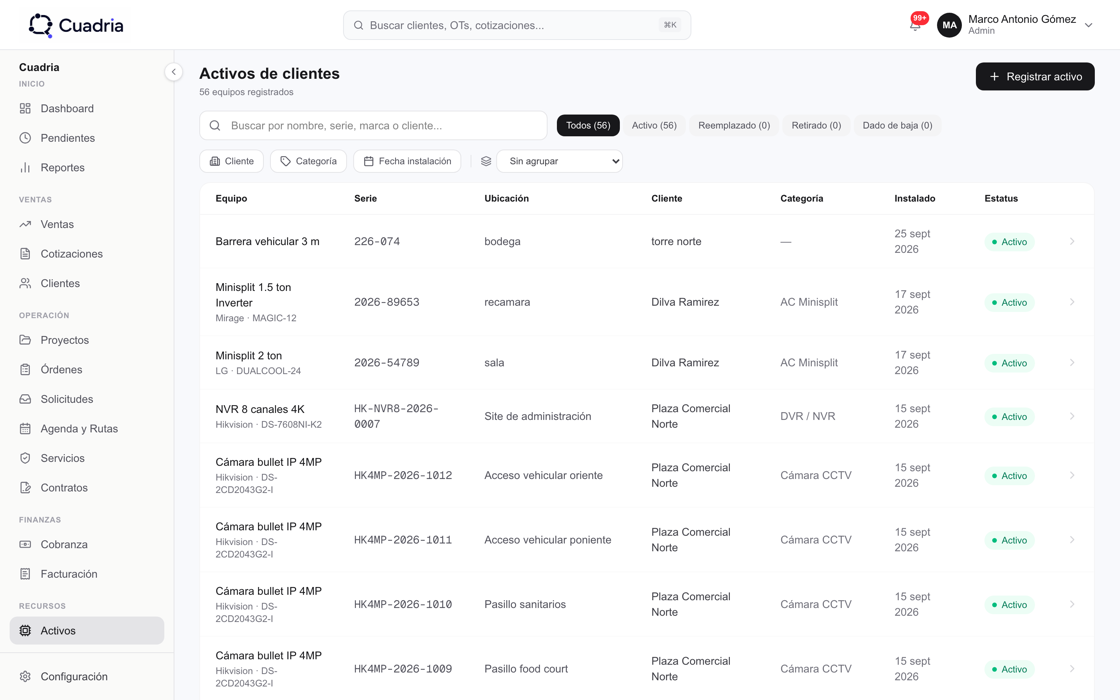Click the Cotizaciones document icon
The height and width of the screenshot is (700, 1120).
pos(25,254)
